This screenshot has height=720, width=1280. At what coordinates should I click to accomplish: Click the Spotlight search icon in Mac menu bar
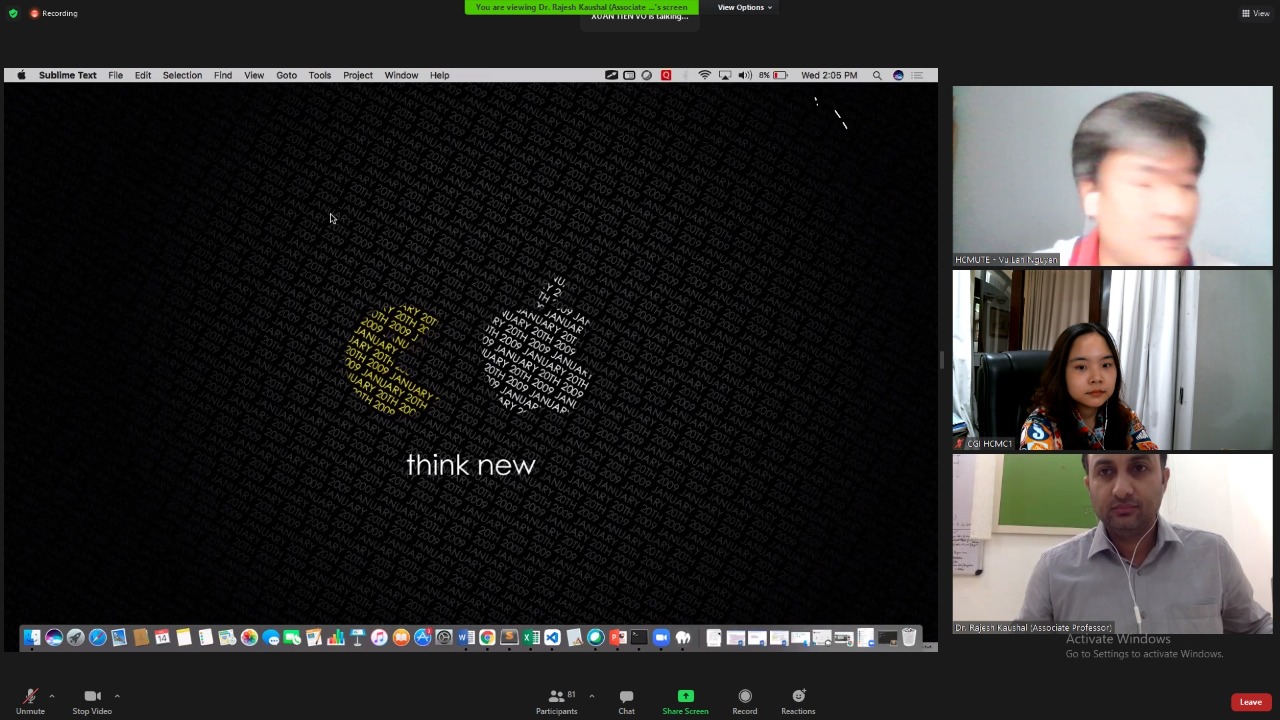[x=877, y=75]
